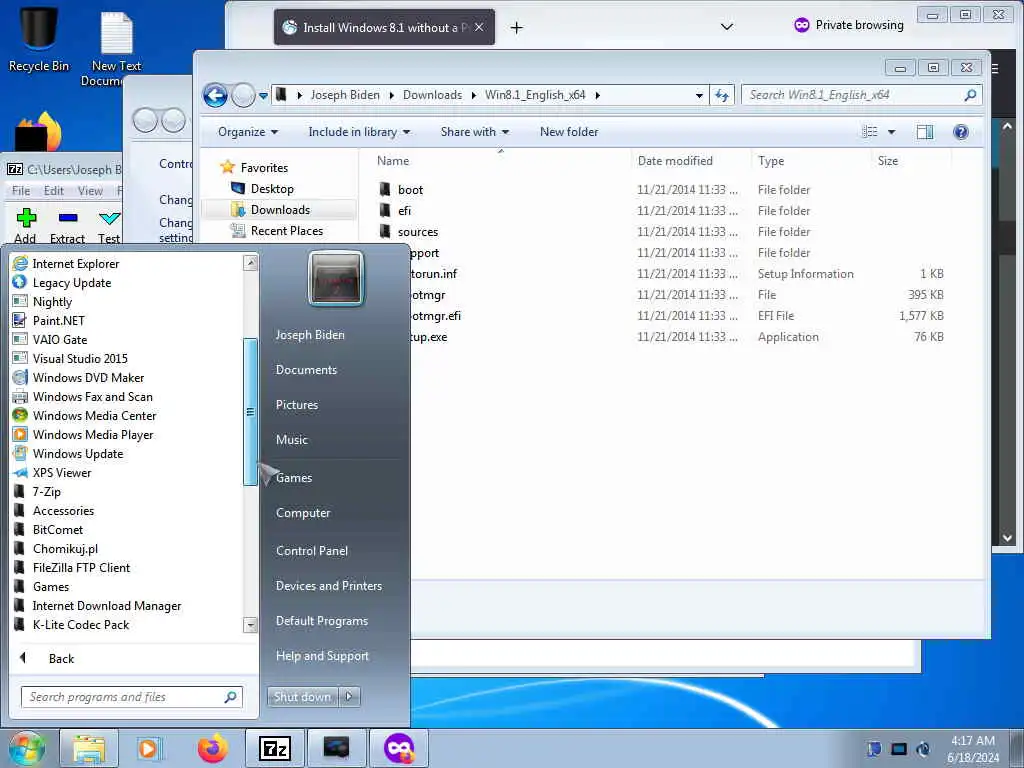
Task: Open Pictures from the Start menu
Action: click(296, 405)
